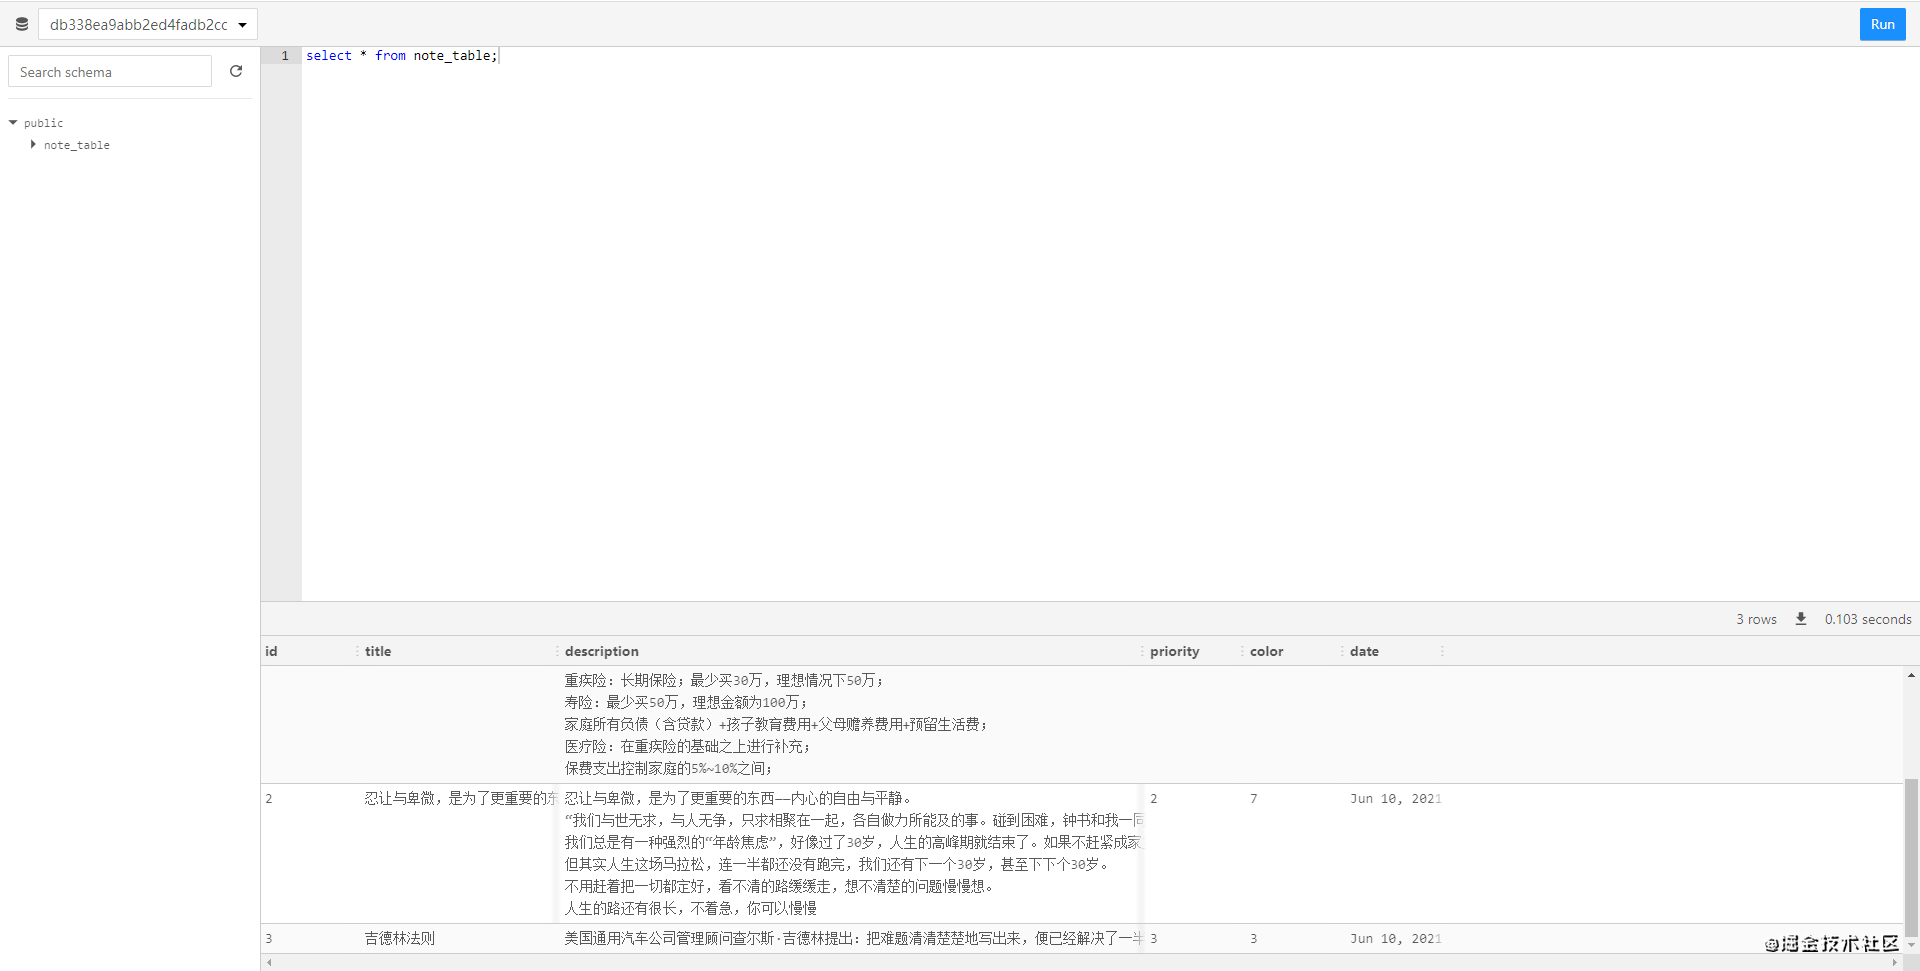Expand the note_table tree node
Screen dimensions: 1920x971
[x=33, y=144]
